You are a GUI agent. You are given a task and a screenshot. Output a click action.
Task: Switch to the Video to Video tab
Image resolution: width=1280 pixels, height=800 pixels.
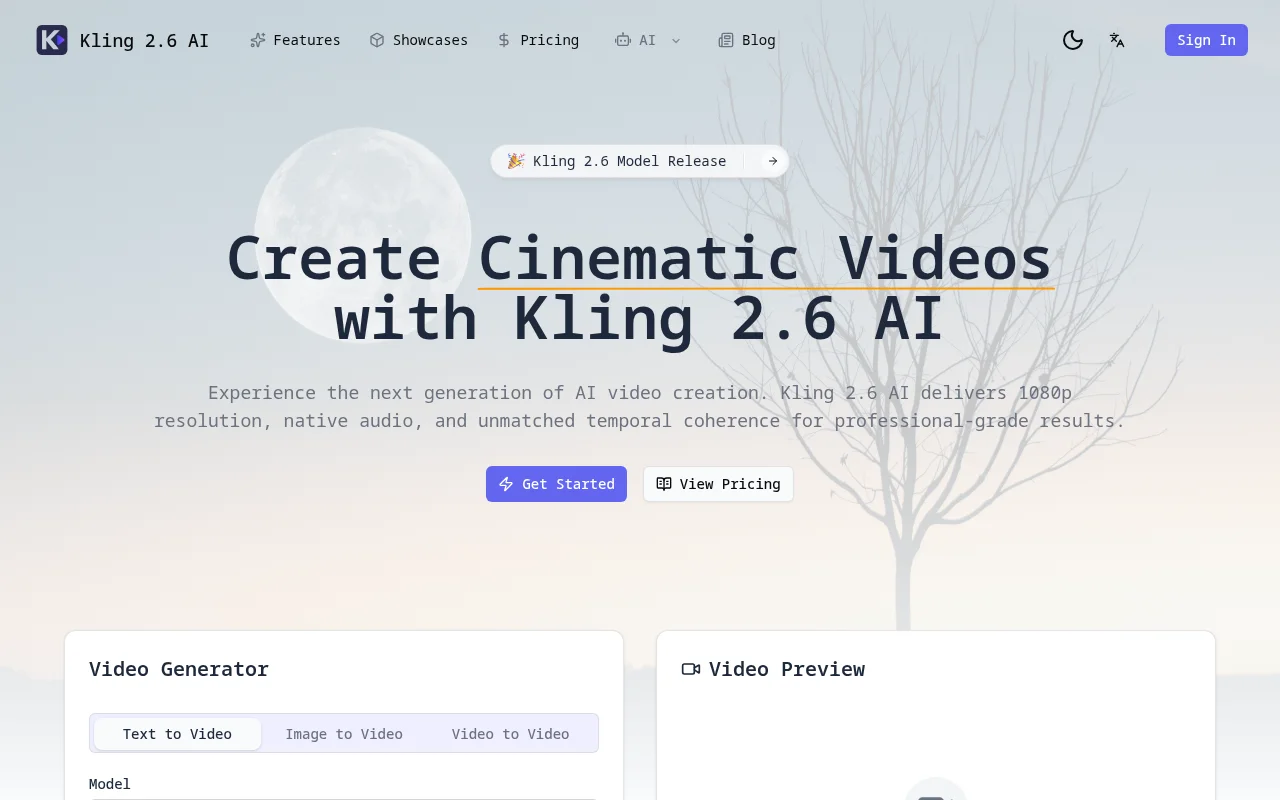(510, 733)
